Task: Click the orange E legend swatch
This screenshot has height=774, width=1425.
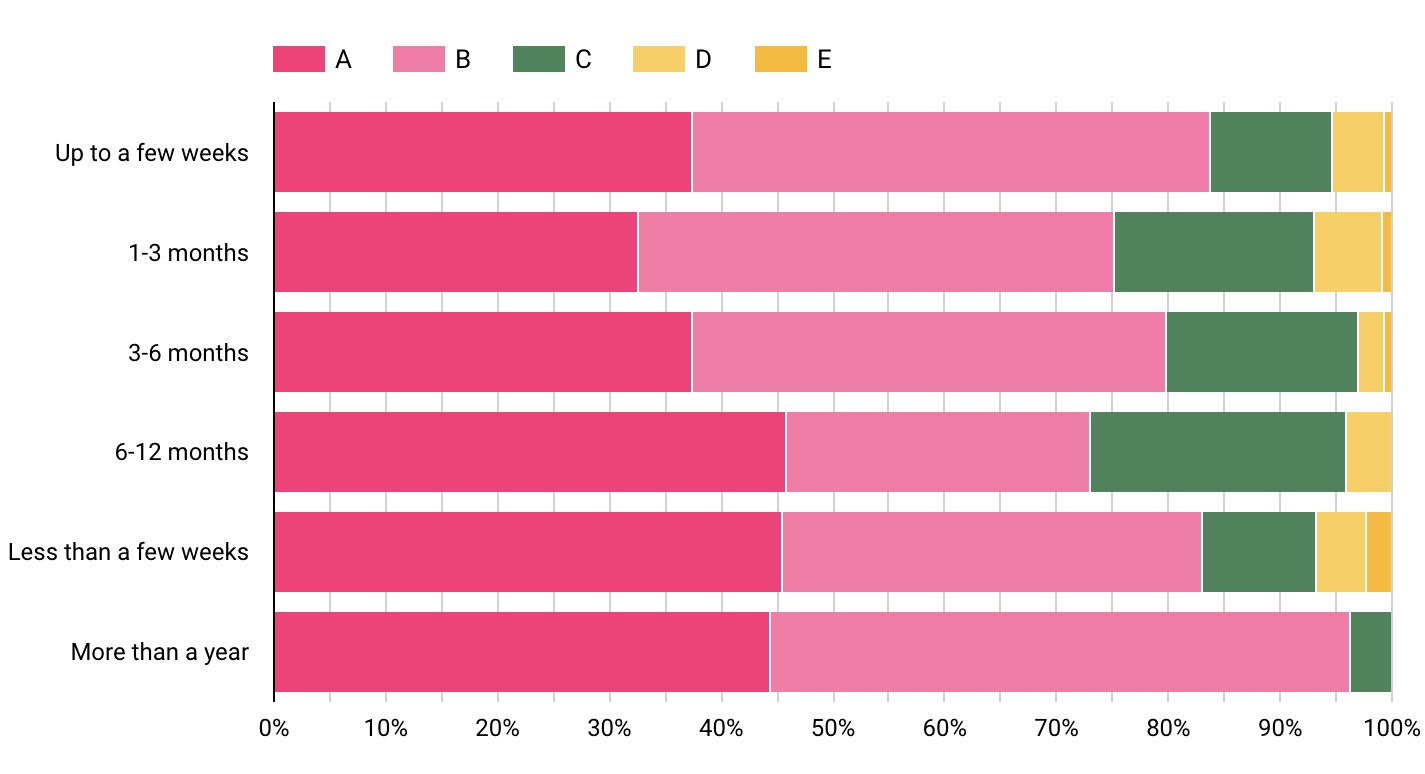Action: pyautogui.click(x=779, y=60)
